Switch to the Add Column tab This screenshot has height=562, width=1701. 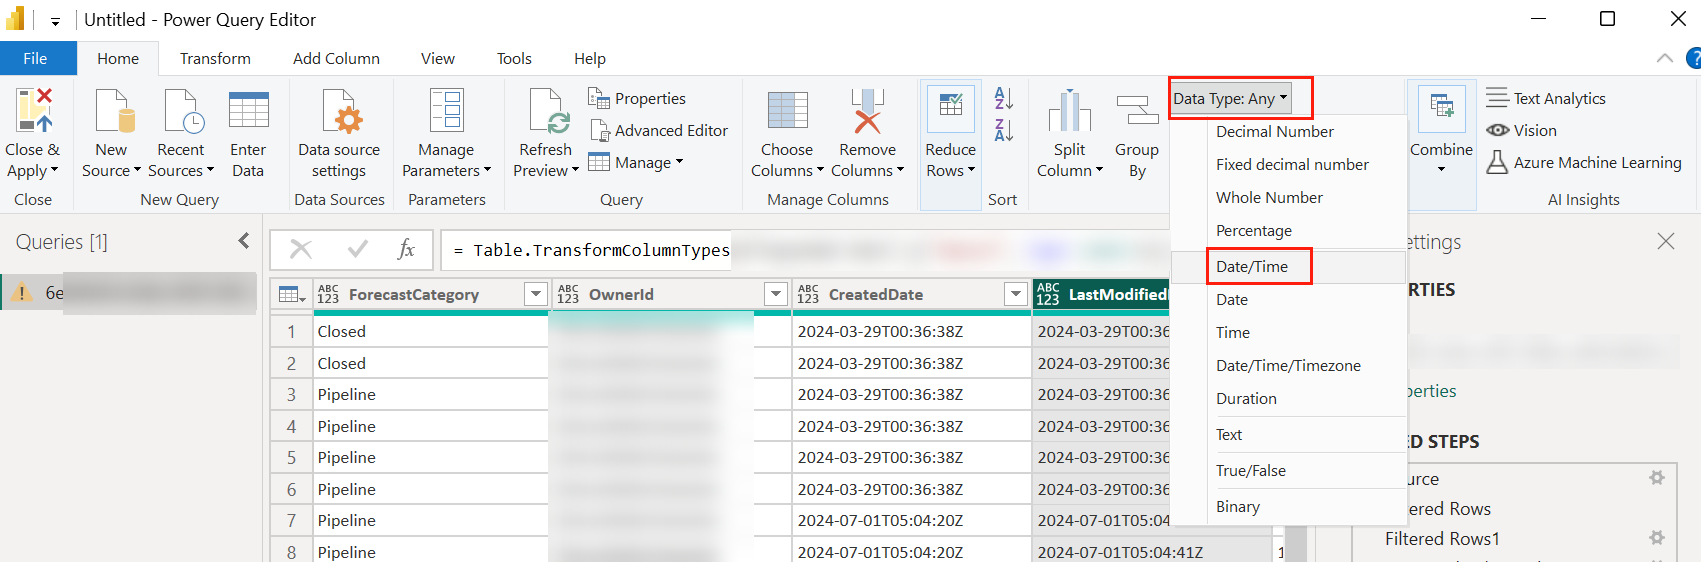(x=336, y=58)
